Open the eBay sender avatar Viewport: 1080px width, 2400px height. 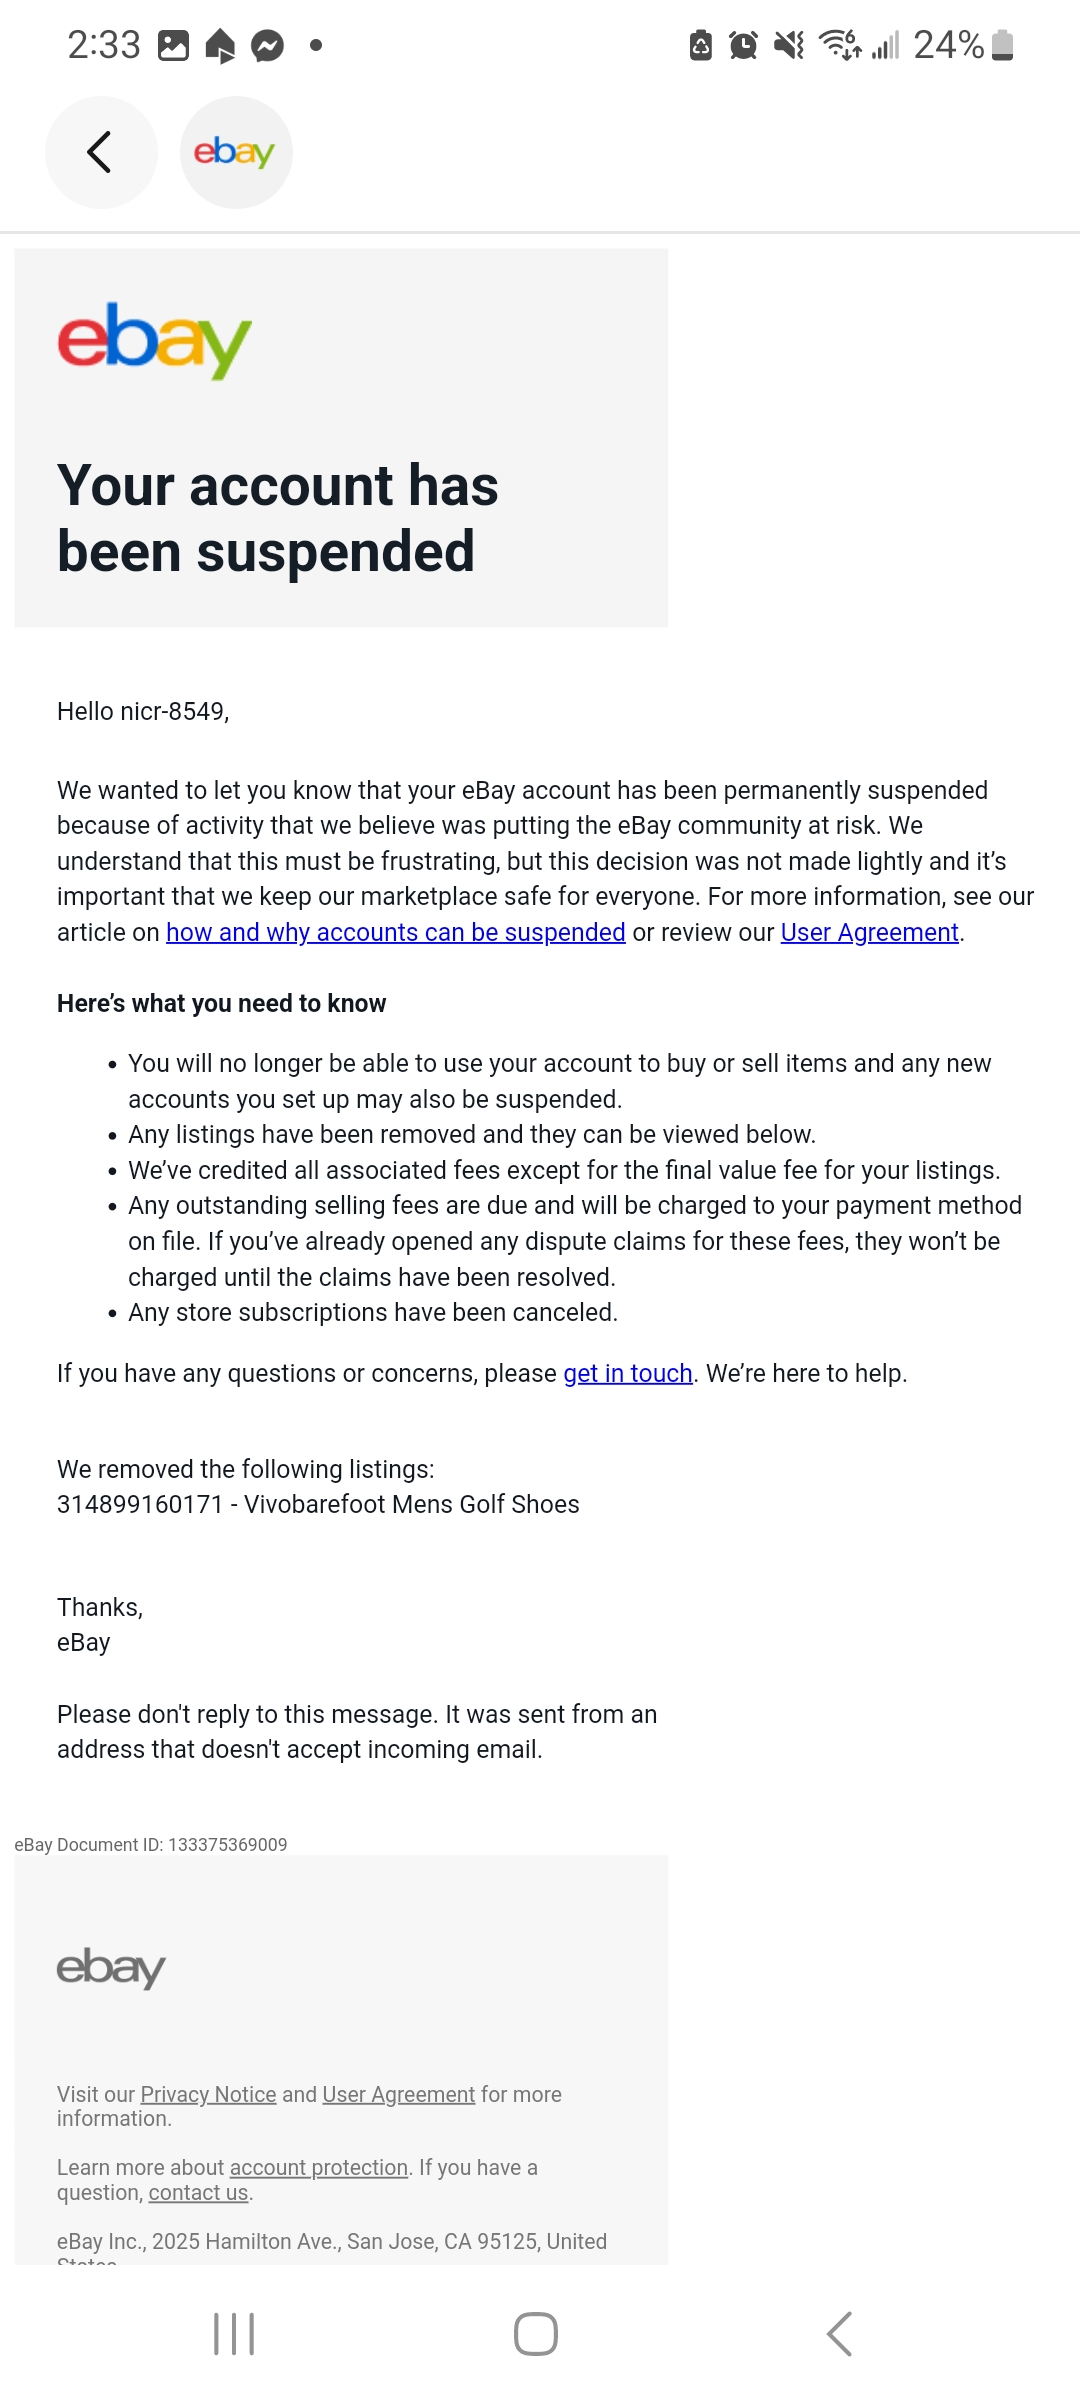pos(236,152)
